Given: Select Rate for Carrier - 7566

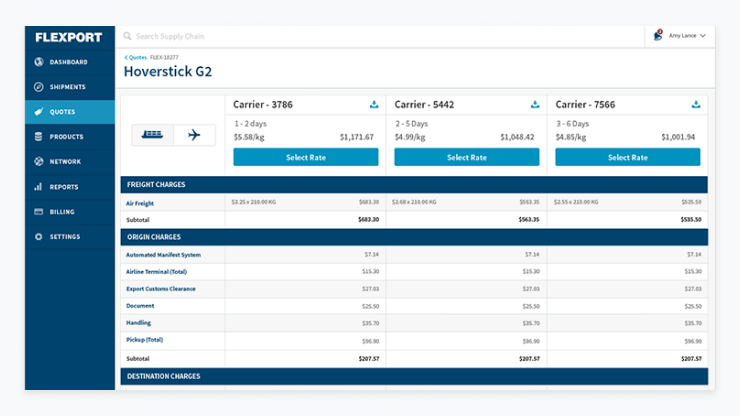Looking at the screenshot, I should (628, 157).
